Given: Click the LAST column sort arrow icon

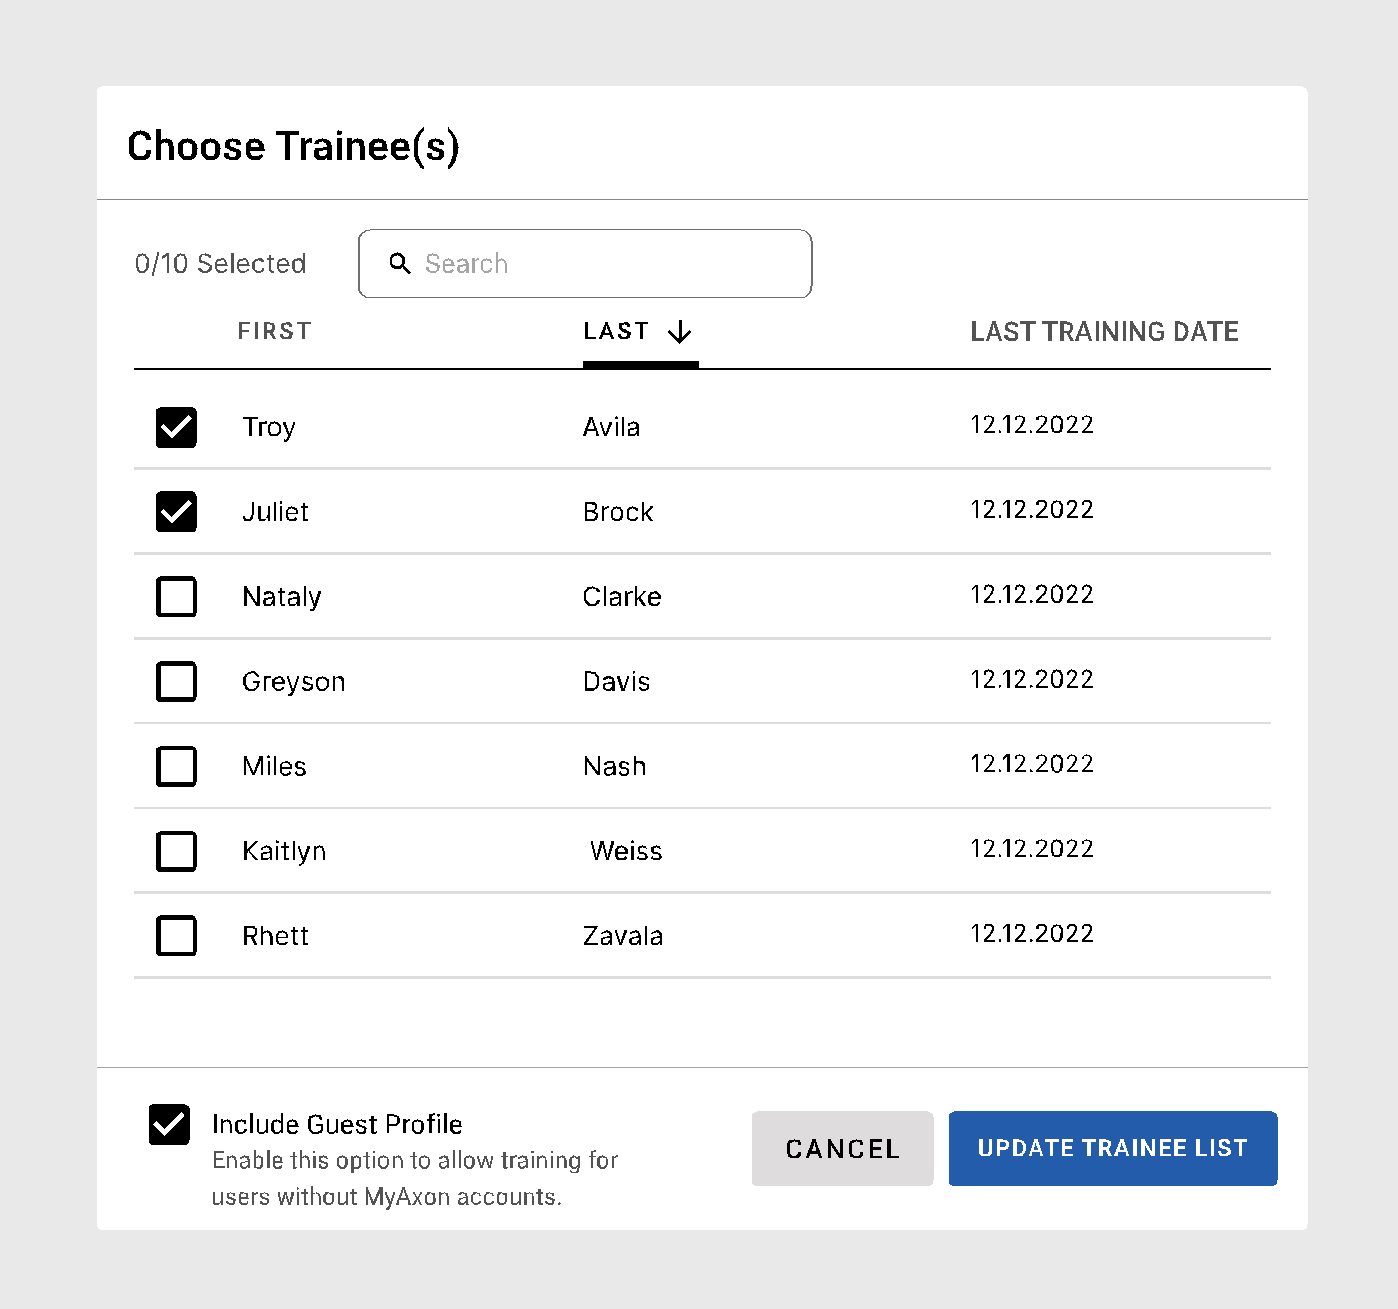Looking at the screenshot, I should (681, 331).
